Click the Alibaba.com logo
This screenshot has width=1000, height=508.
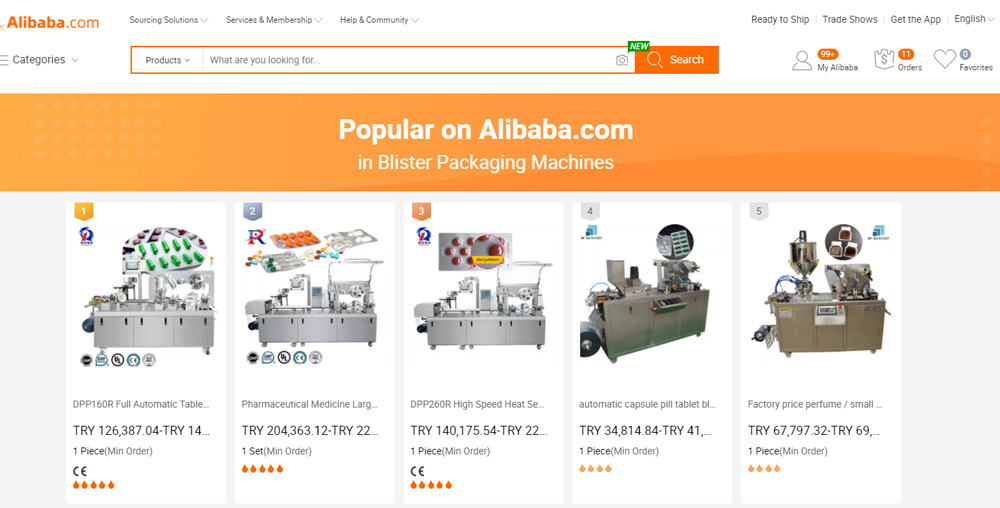(x=50, y=22)
